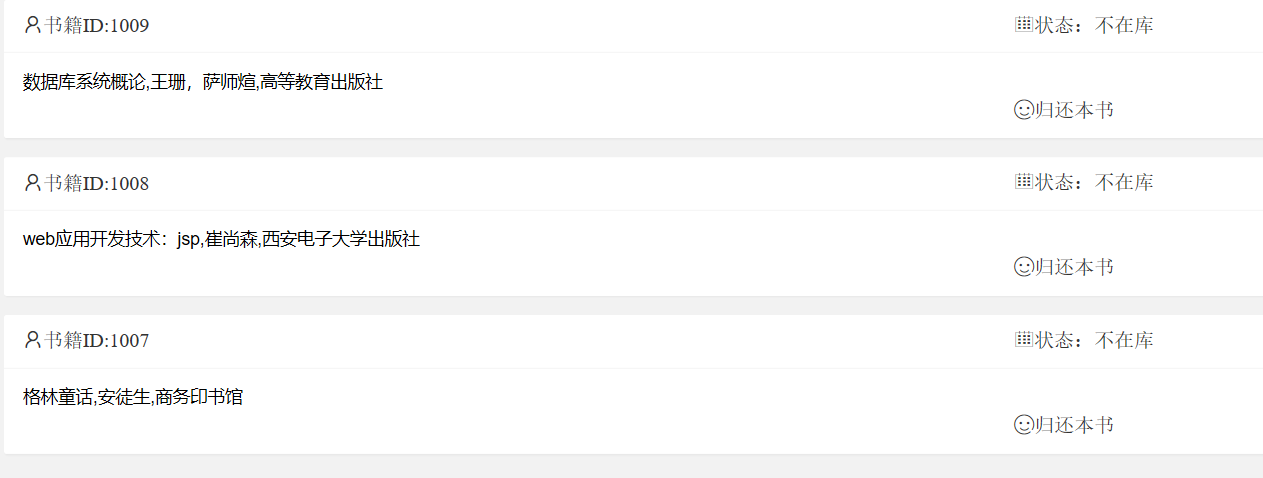Return 格林童话 using the 归还本书 link
This screenshot has width=1263, height=478.
[1074, 425]
